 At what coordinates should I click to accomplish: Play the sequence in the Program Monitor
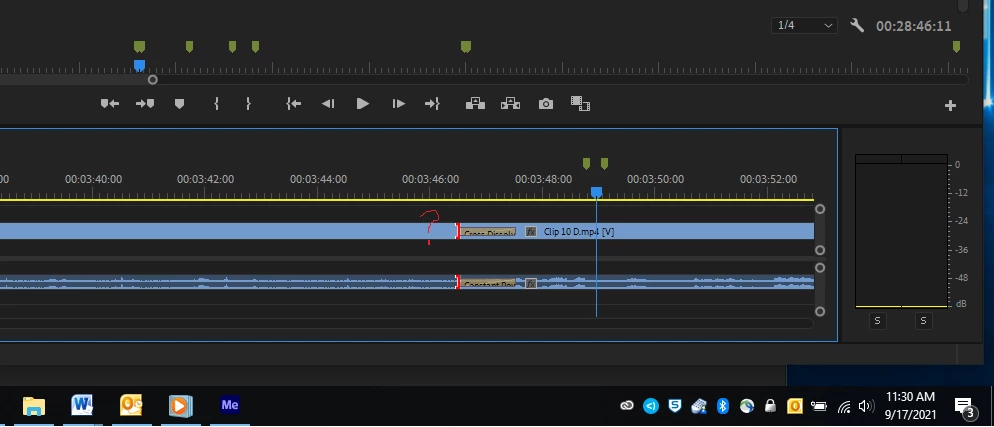[363, 104]
